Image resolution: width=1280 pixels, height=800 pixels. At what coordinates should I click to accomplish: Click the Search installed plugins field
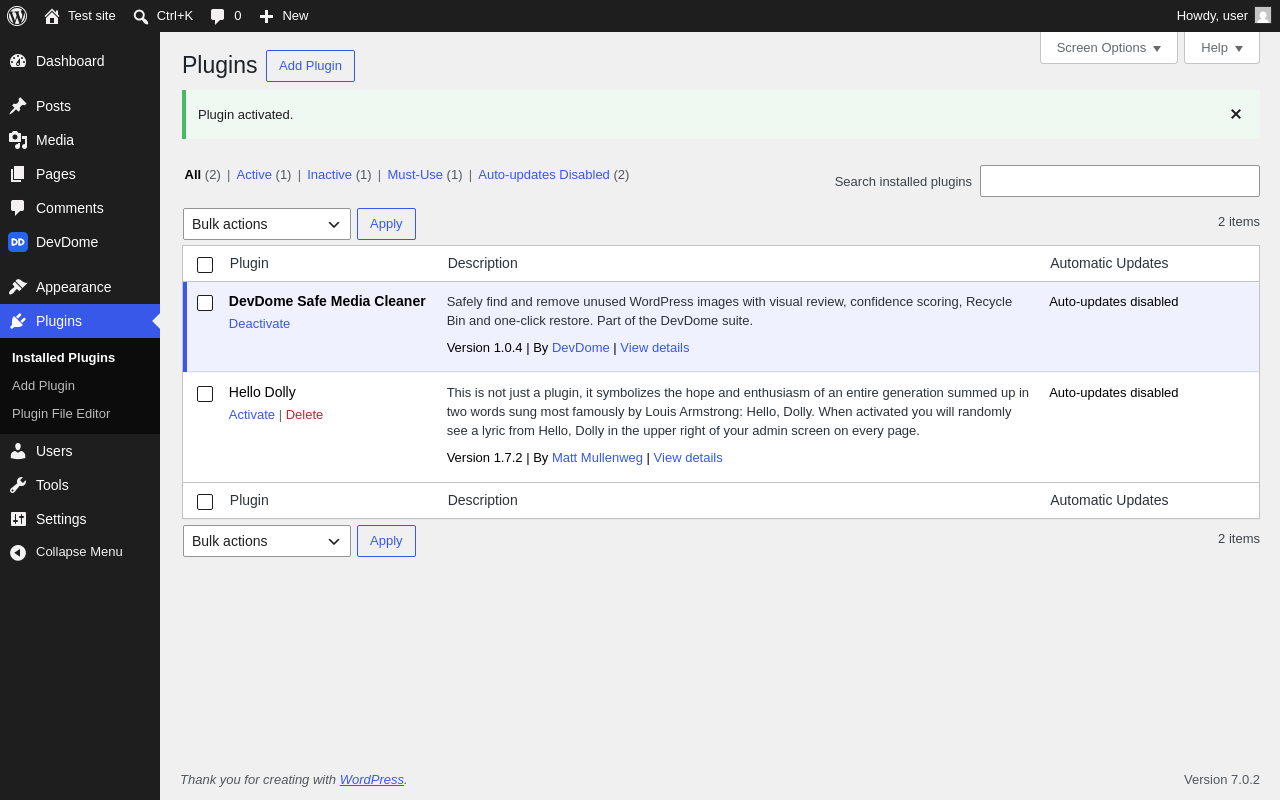pos(1120,181)
